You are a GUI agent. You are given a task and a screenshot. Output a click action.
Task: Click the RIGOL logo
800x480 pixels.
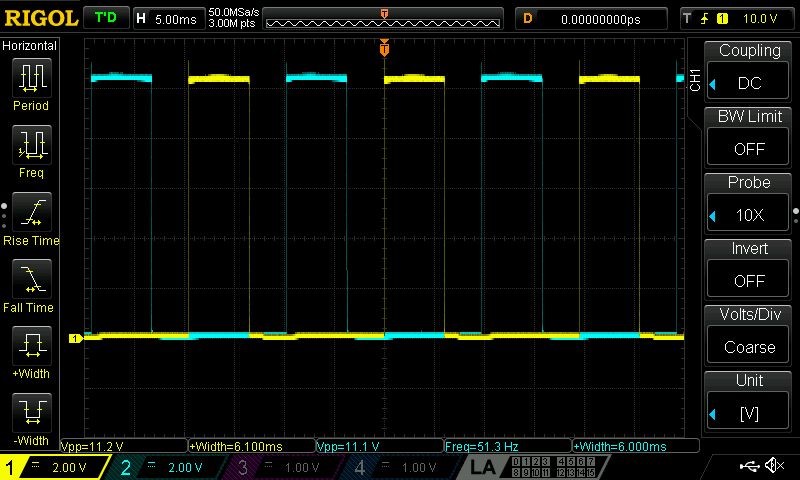(41, 18)
